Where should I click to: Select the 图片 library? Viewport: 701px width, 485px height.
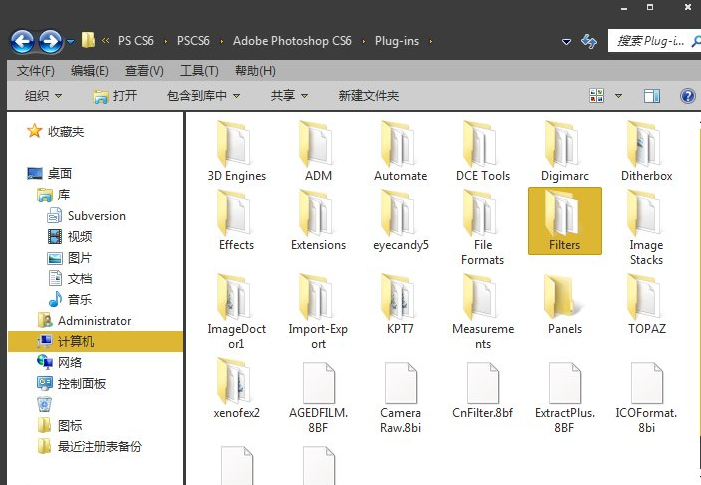pos(80,257)
